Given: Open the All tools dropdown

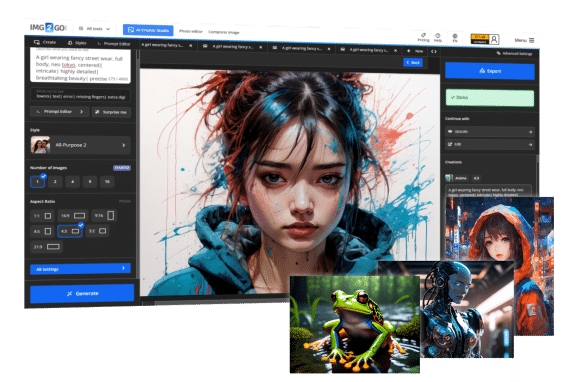Looking at the screenshot, I should (x=95, y=28).
